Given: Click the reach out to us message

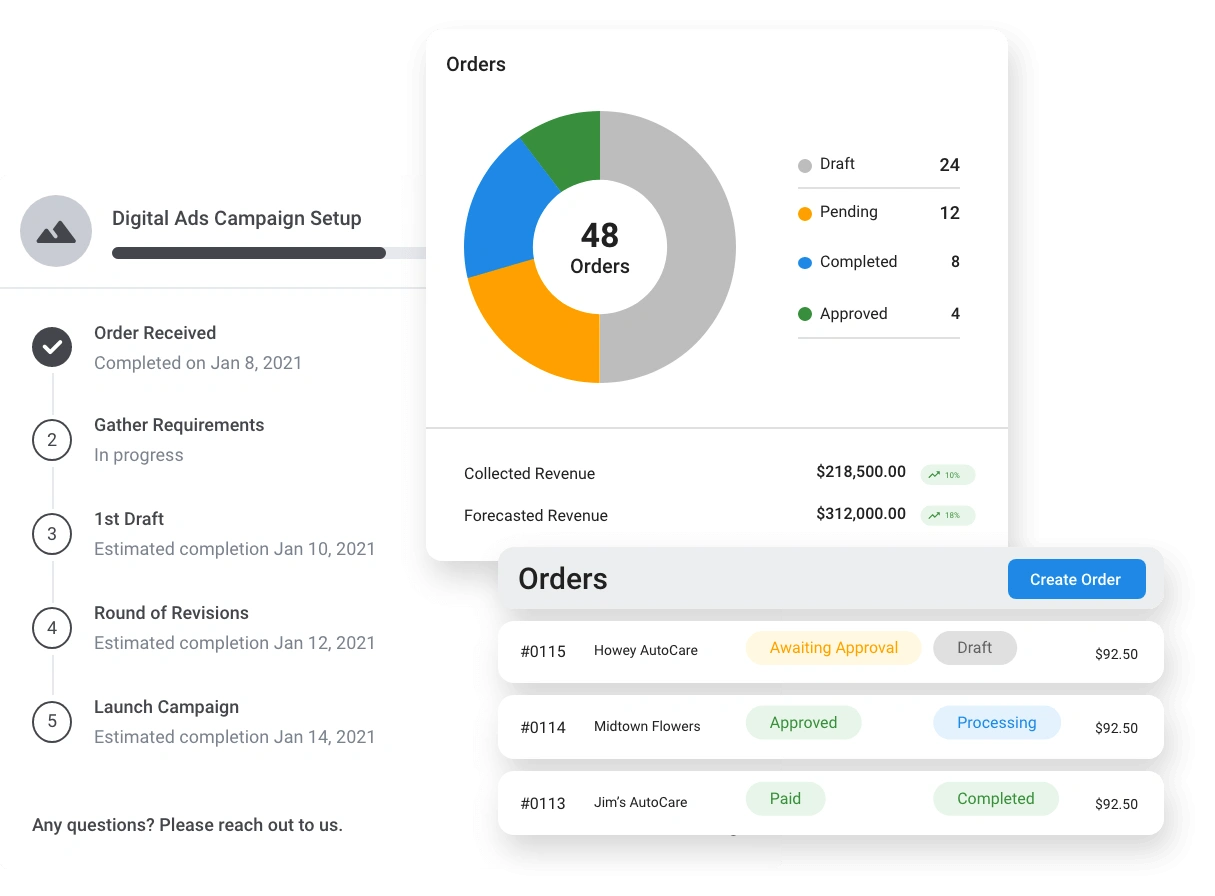Looking at the screenshot, I should [x=188, y=825].
